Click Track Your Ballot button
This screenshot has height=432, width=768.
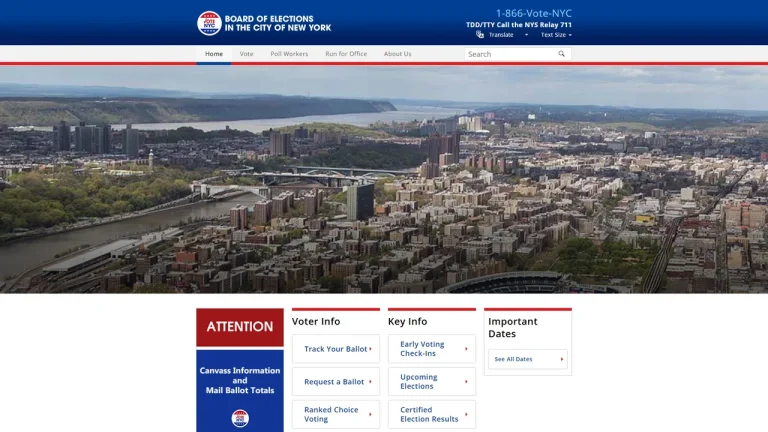click(336, 349)
